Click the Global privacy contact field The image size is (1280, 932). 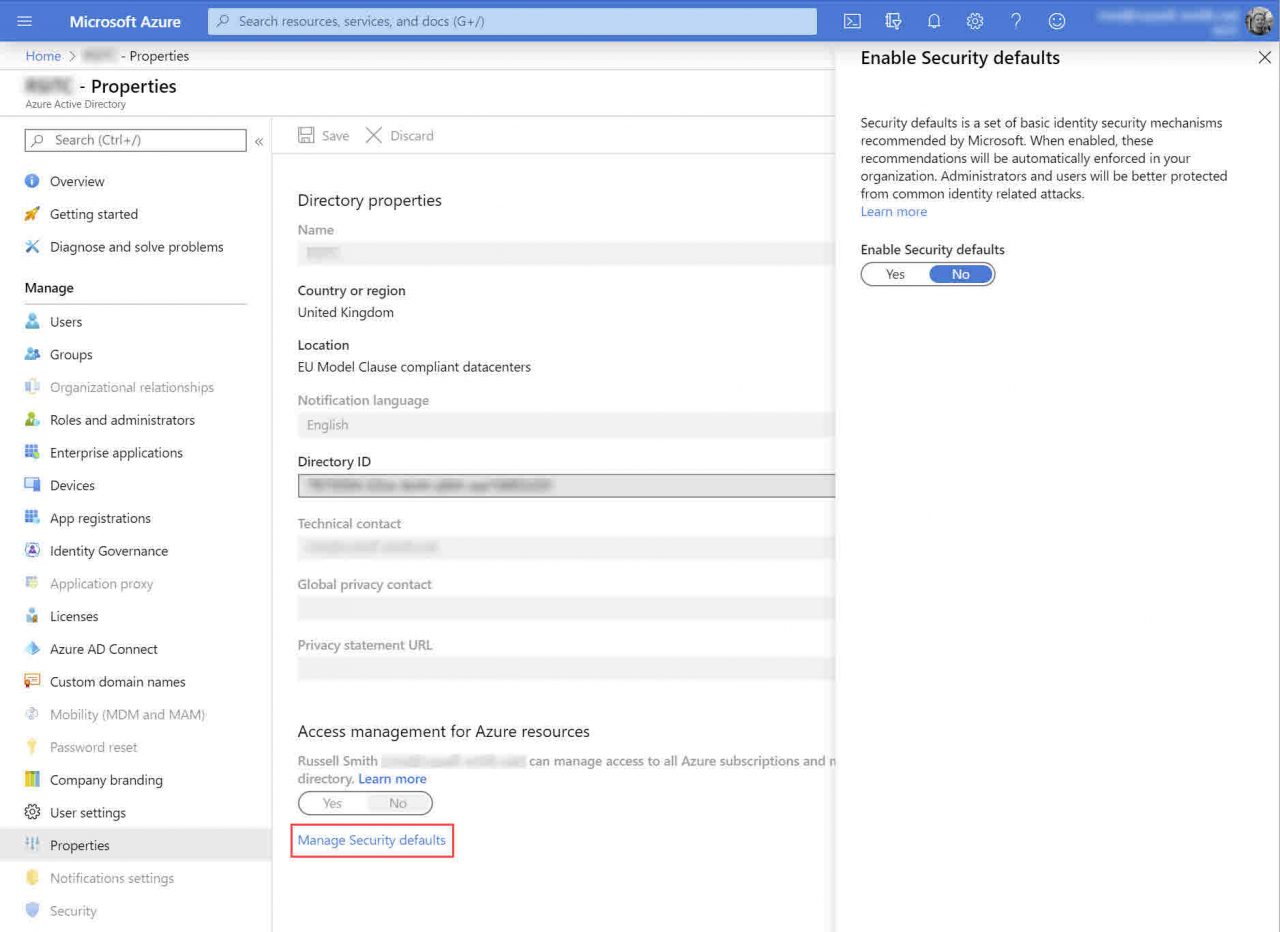(x=566, y=608)
